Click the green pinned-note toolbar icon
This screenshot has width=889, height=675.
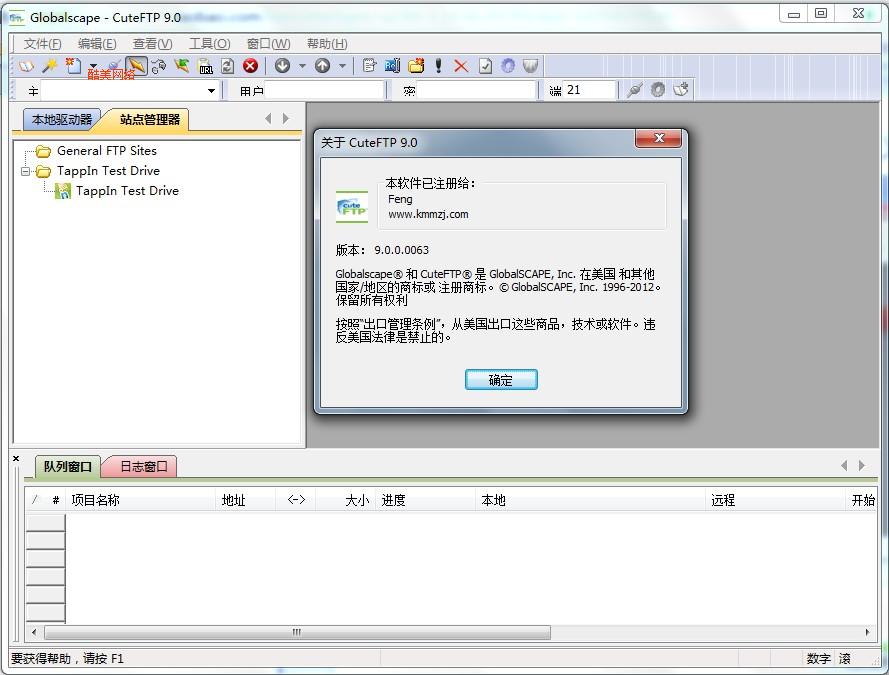tap(182, 66)
